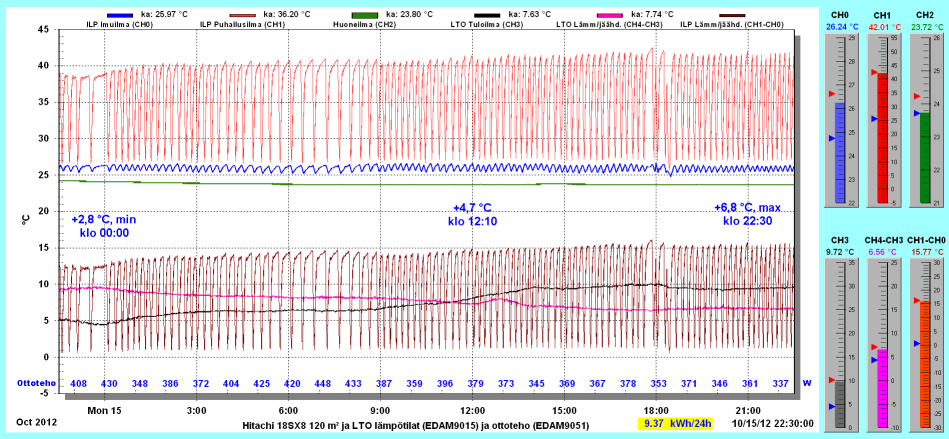Click the Ottoteho value 337

pyautogui.click(x=781, y=383)
